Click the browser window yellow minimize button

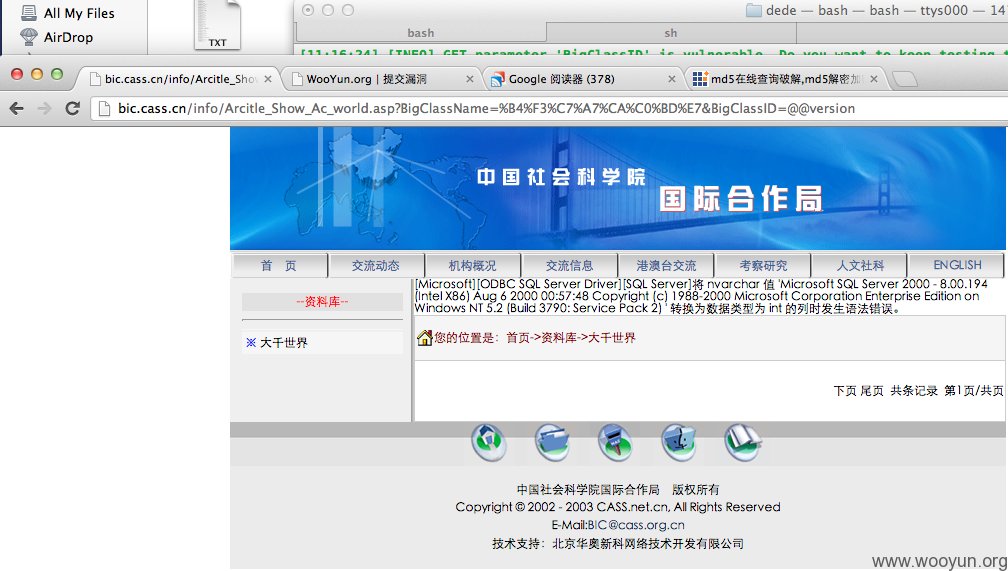click(x=37, y=74)
